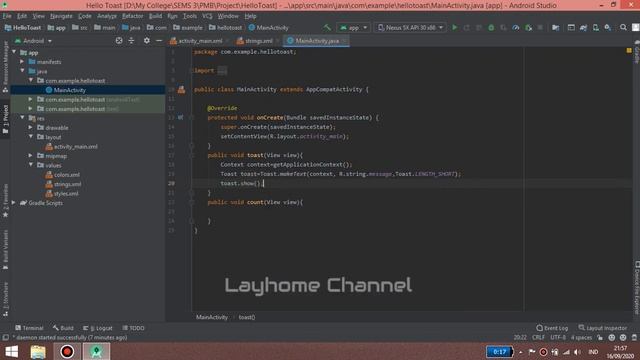Sync project with Gradle files icon
This screenshot has height=360, width=640.
583,28
